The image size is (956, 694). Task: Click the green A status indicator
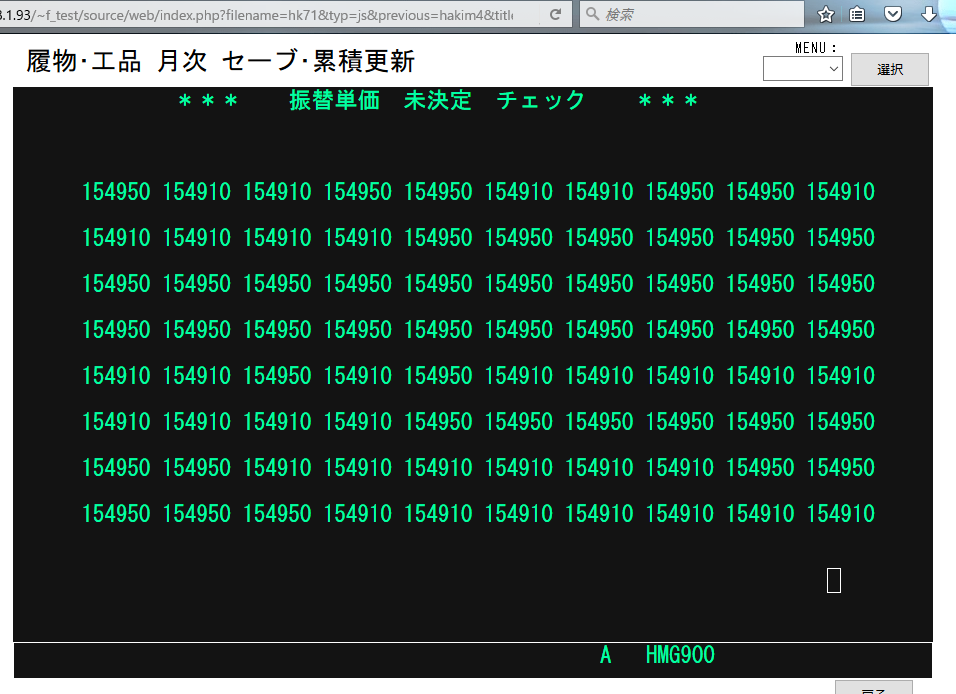pos(605,656)
